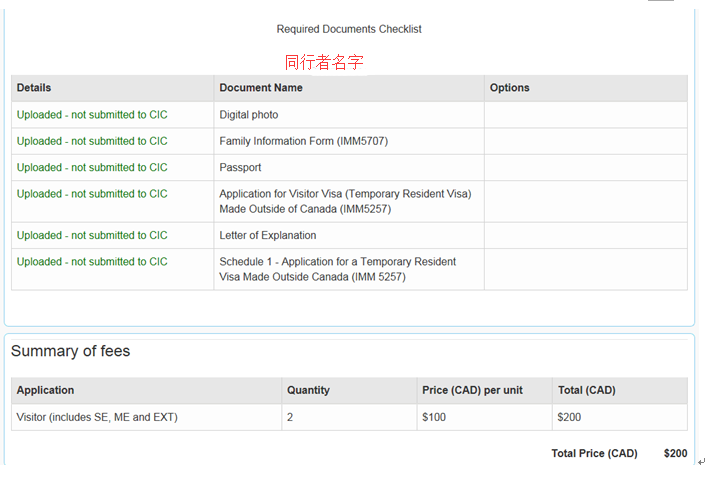This screenshot has height=483, width=708.
Task: Select Schedule 1 Temporary Resident Visa entry
Action: point(338,269)
